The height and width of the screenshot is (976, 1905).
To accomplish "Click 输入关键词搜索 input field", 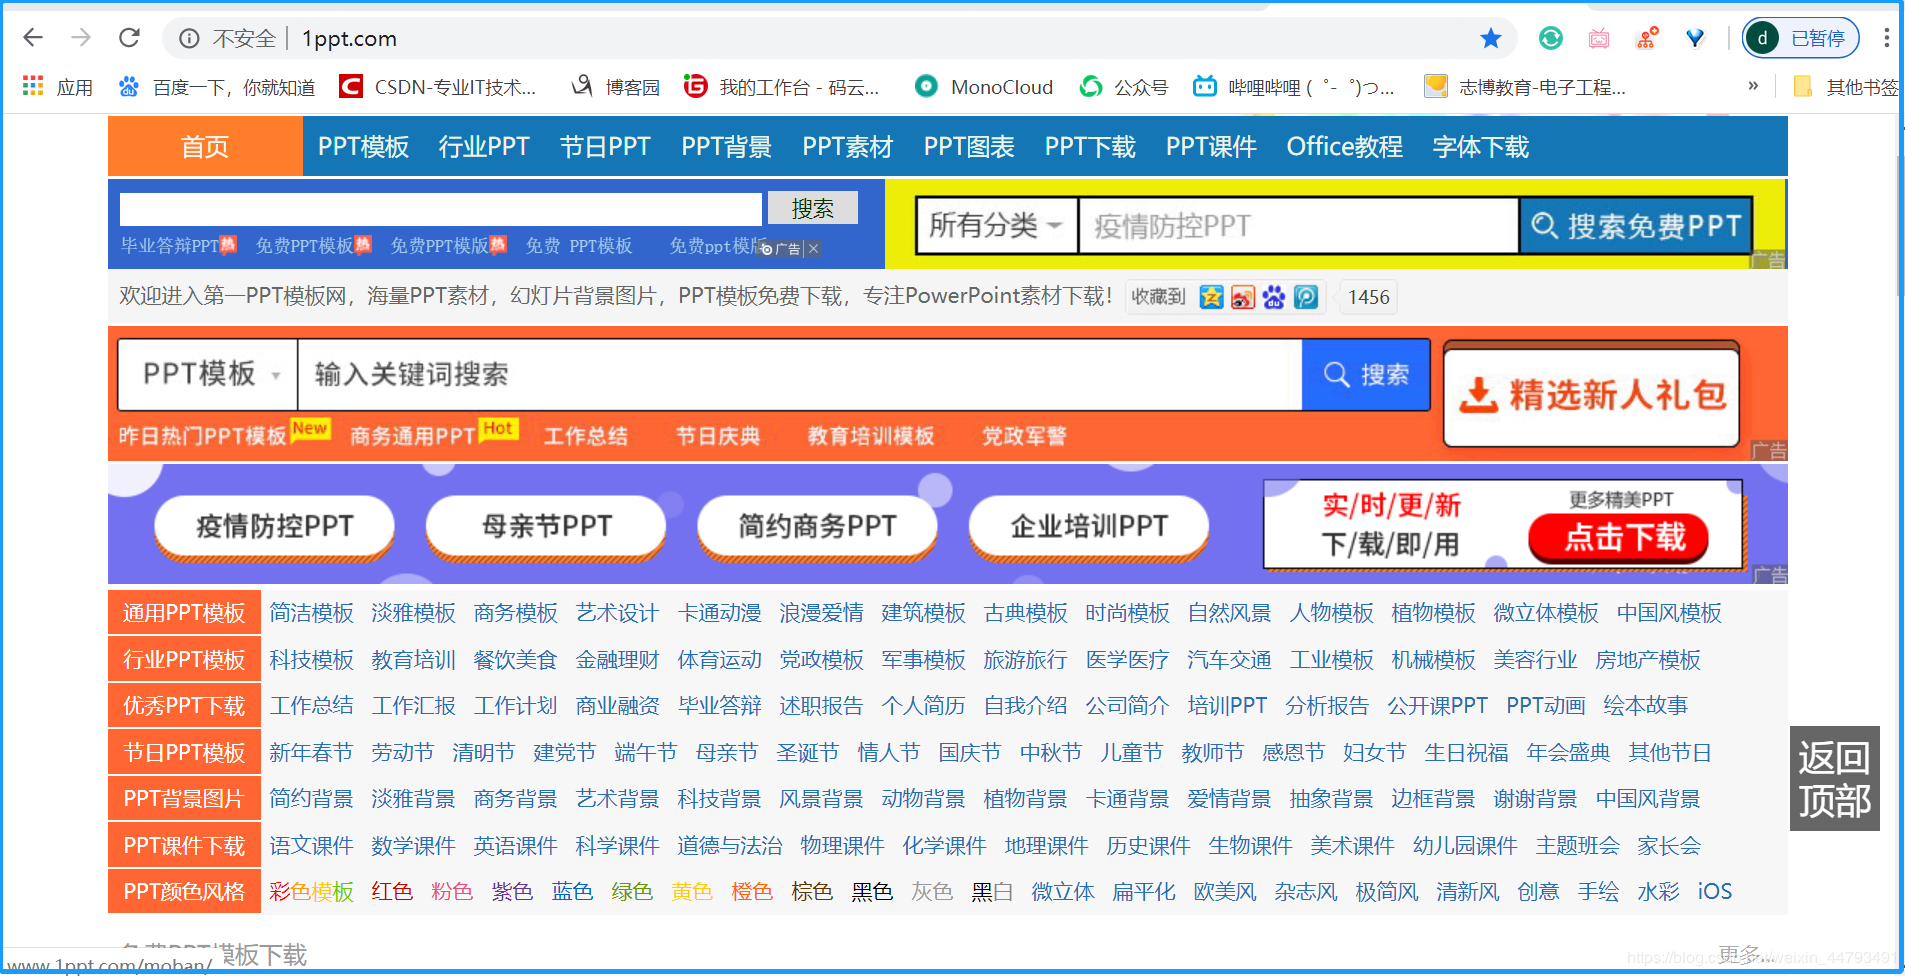I will 800,374.
